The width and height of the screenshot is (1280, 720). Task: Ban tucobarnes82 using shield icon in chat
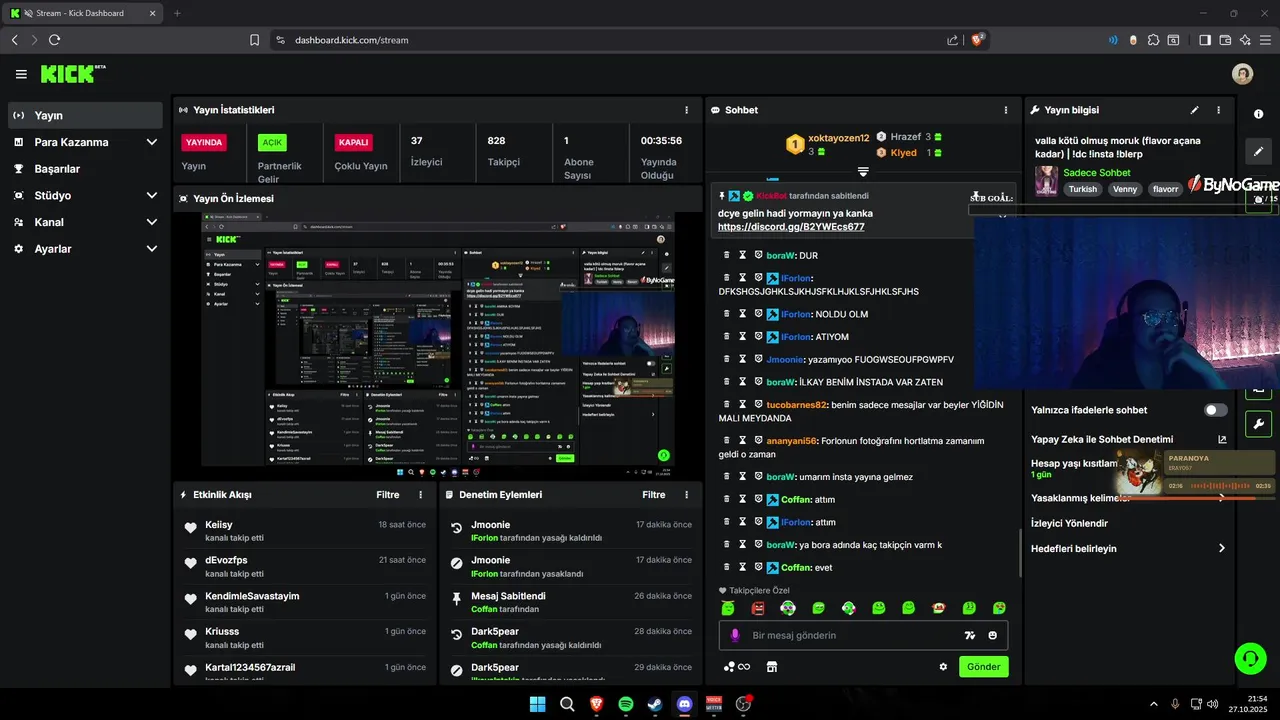point(757,404)
